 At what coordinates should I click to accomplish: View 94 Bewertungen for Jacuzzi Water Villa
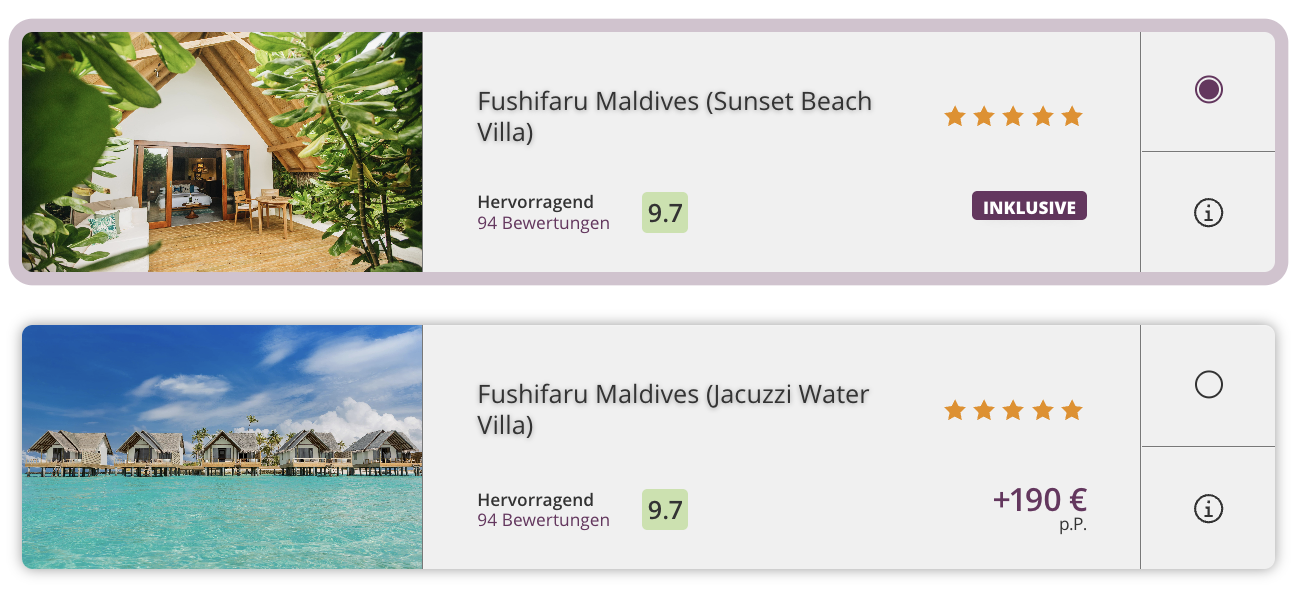pos(543,520)
